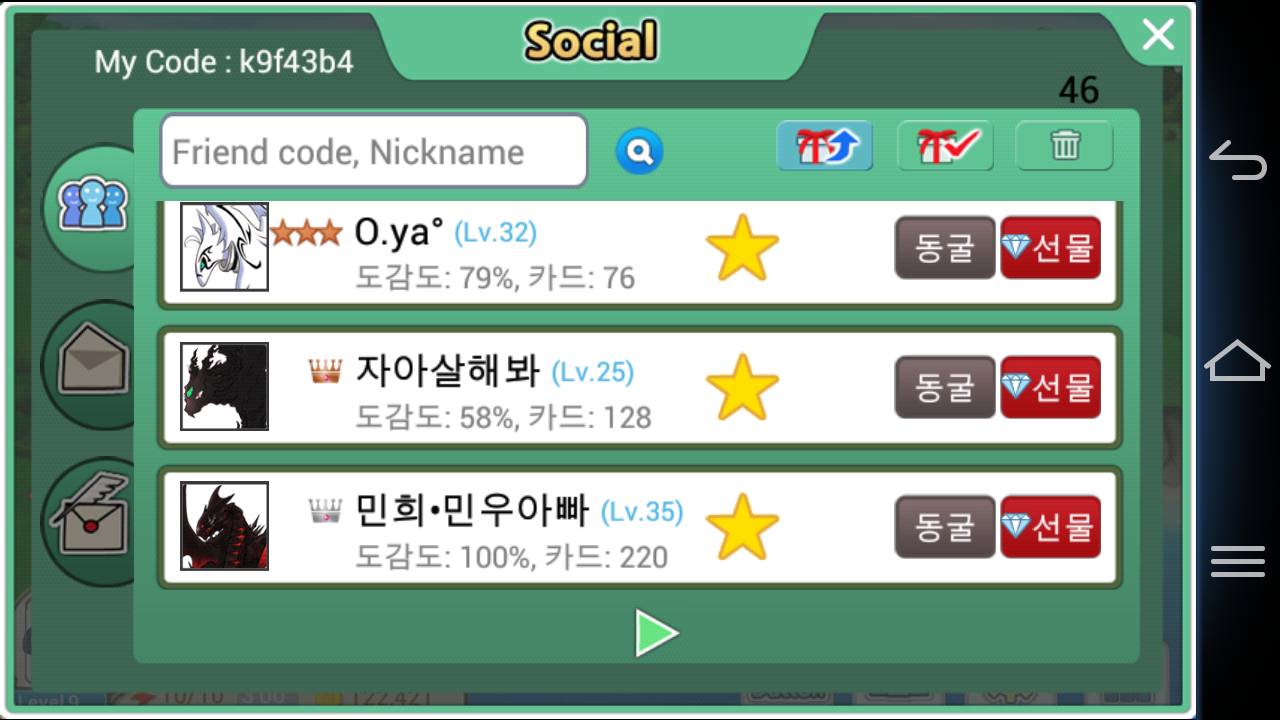The height and width of the screenshot is (720, 1280).
Task: Toggle favorite star for 자아살해봐
Action: [x=742, y=387]
